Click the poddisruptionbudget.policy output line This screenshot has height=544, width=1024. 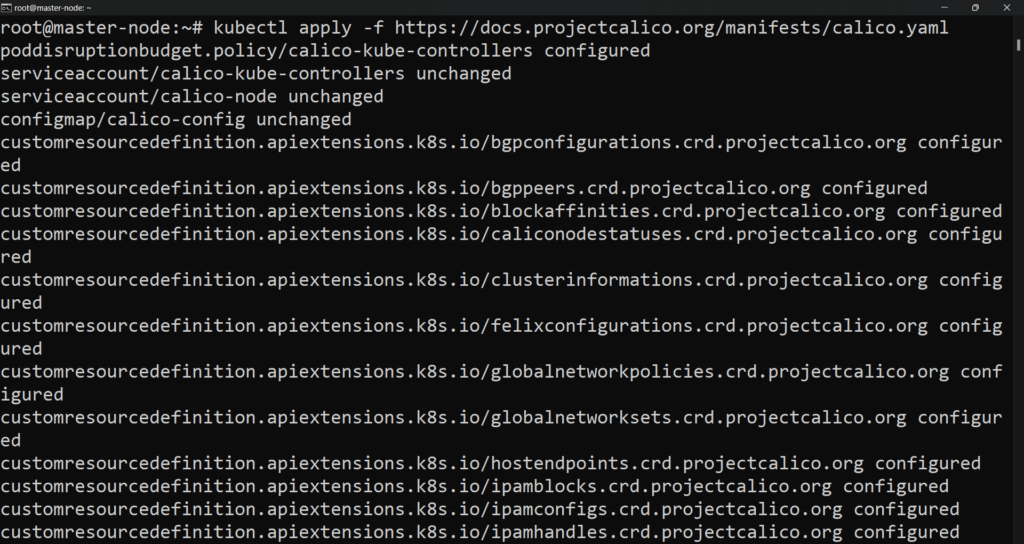325,50
